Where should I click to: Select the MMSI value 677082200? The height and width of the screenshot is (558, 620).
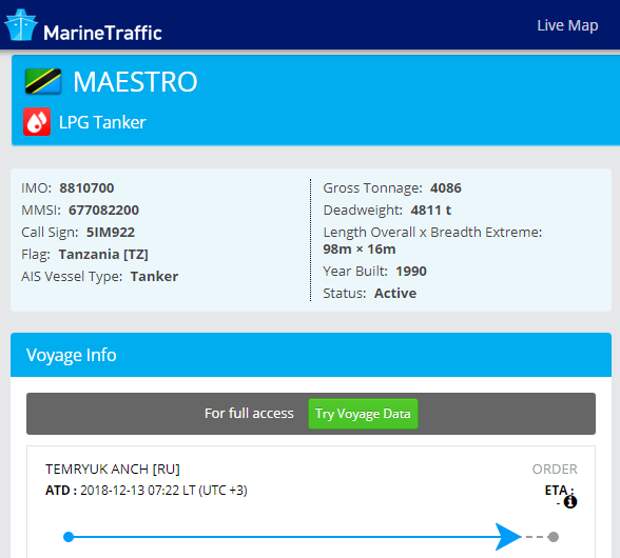[104, 210]
